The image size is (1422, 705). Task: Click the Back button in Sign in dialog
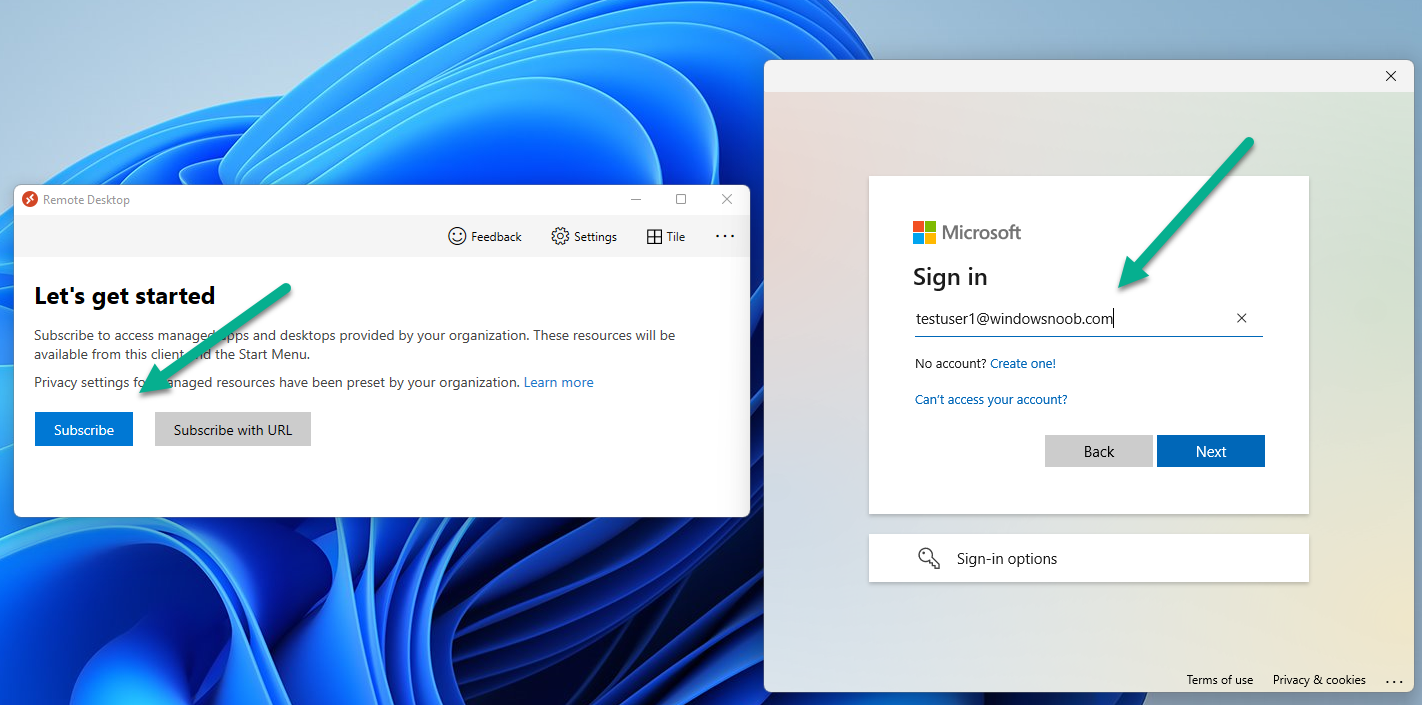coord(1099,451)
